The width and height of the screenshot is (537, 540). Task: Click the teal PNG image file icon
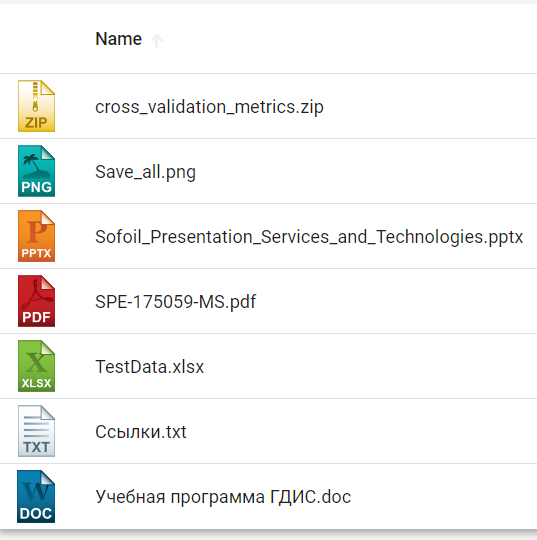(36, 171)
